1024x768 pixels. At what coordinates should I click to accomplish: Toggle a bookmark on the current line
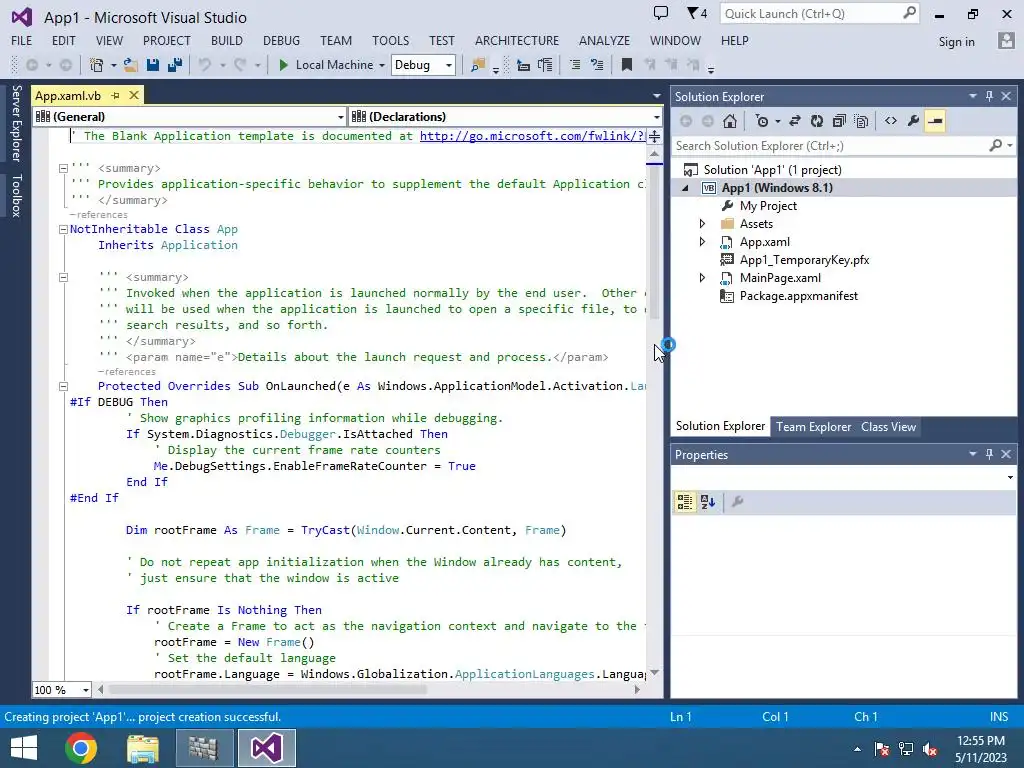click(627, 65)
